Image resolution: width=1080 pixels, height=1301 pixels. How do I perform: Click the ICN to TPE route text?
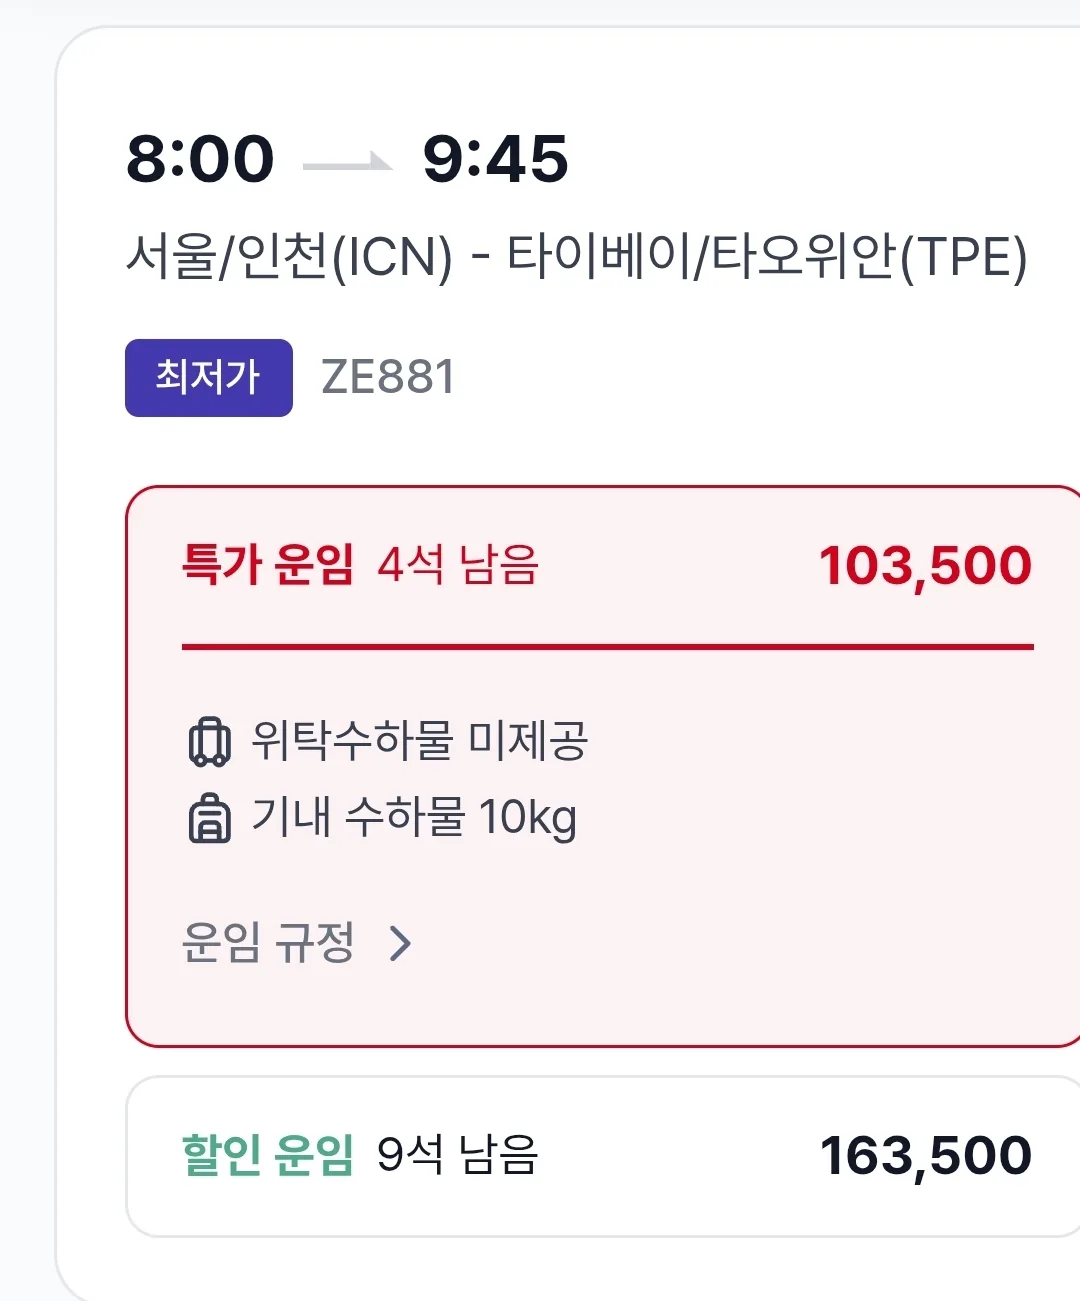577,257
